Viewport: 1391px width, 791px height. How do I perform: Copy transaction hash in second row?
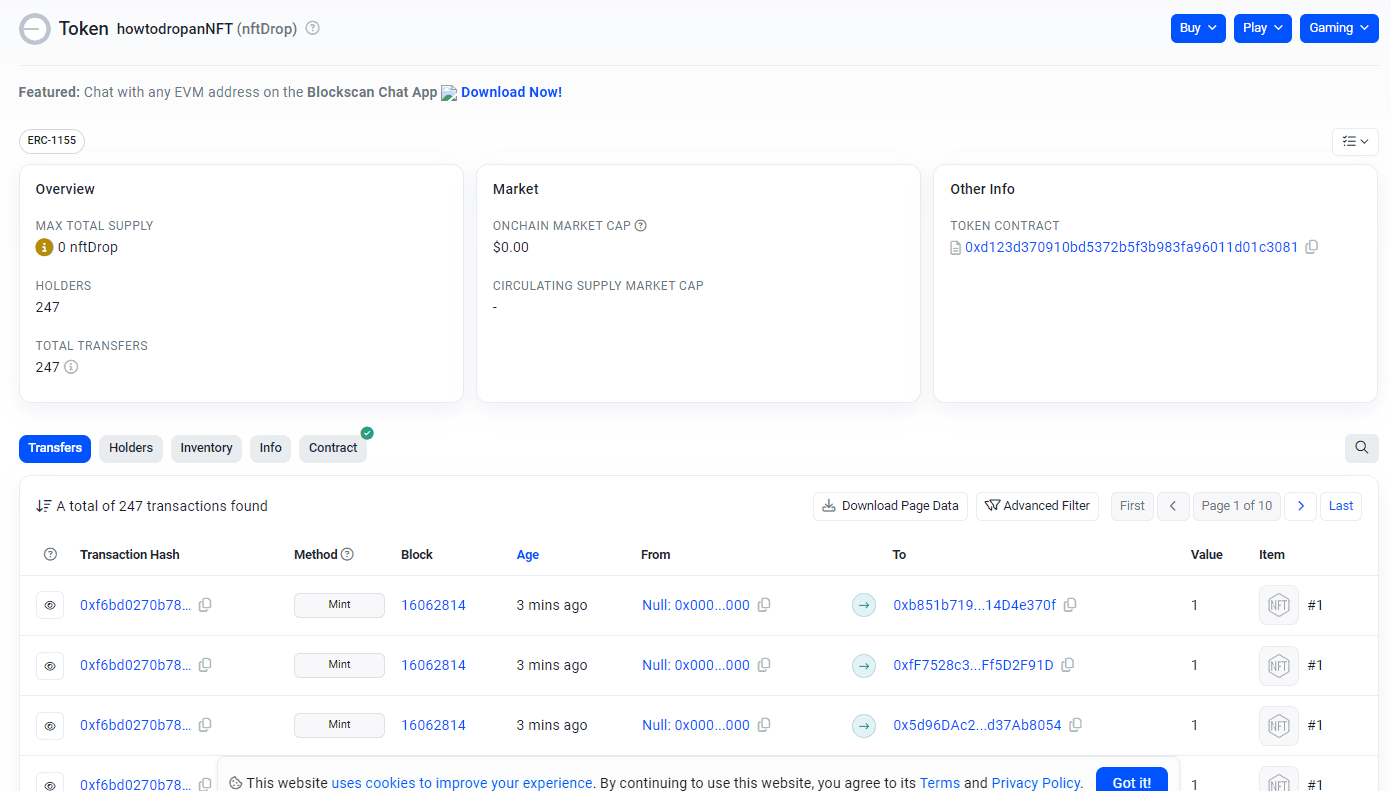point(205,665)
